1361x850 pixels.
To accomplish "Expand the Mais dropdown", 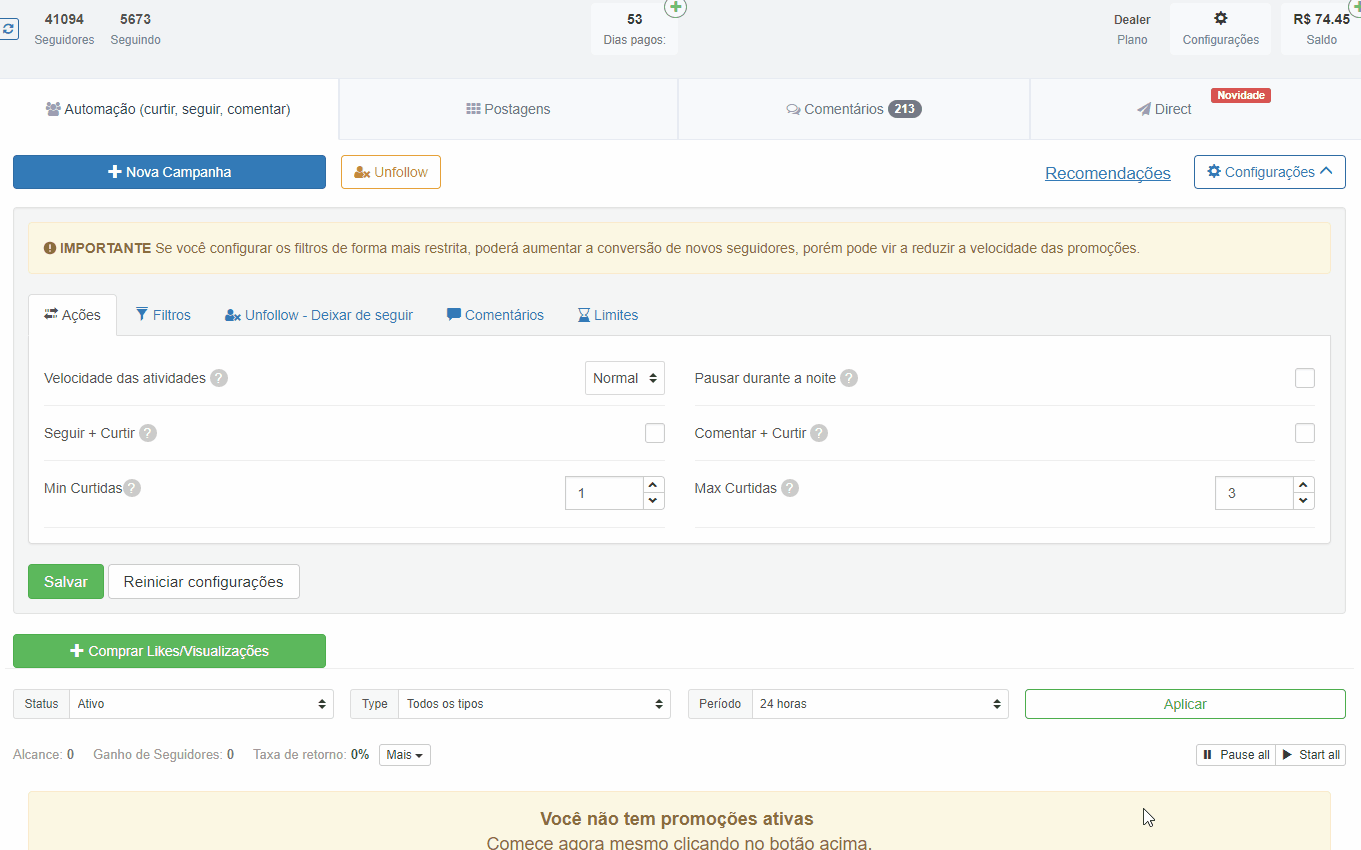I will pos(405,755).
